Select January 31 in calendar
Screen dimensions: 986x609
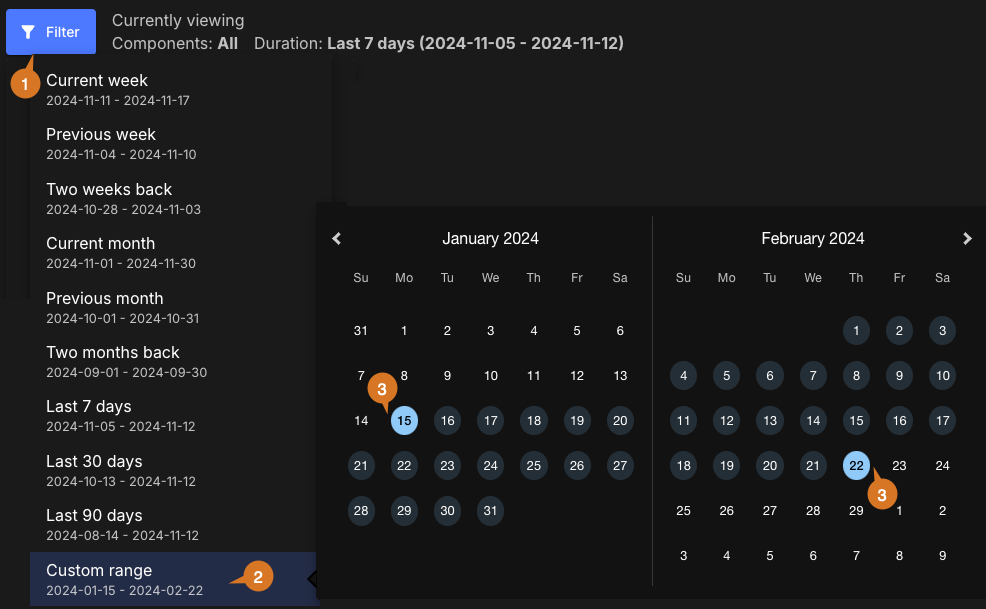click(x=490, y=510)
